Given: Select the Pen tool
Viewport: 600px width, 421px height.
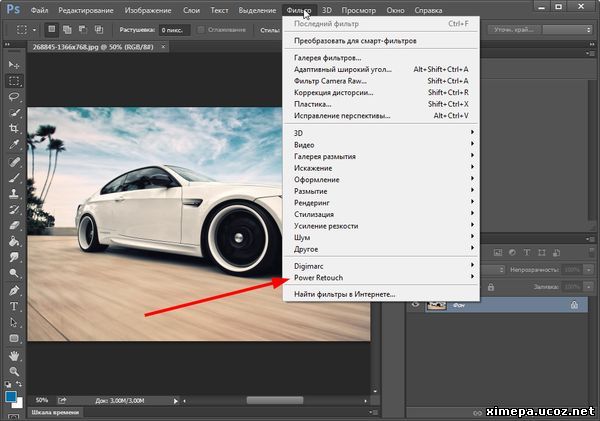Looking at the screenshot, I should coord(14,290).
